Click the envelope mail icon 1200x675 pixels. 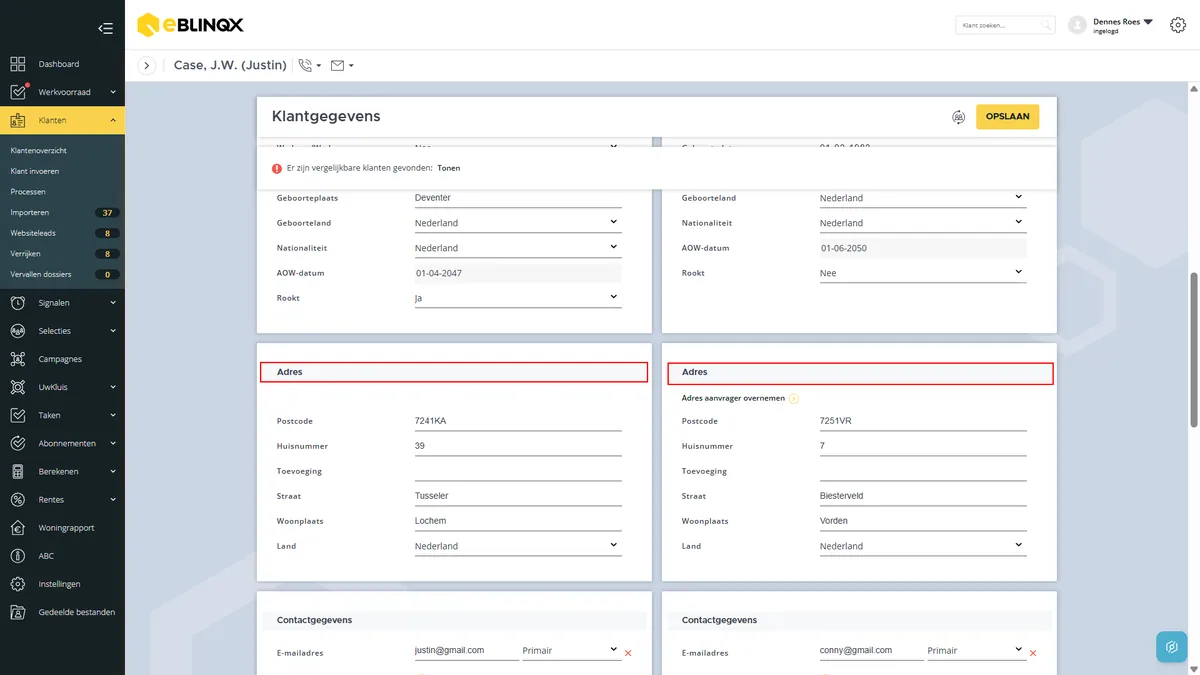337,65
